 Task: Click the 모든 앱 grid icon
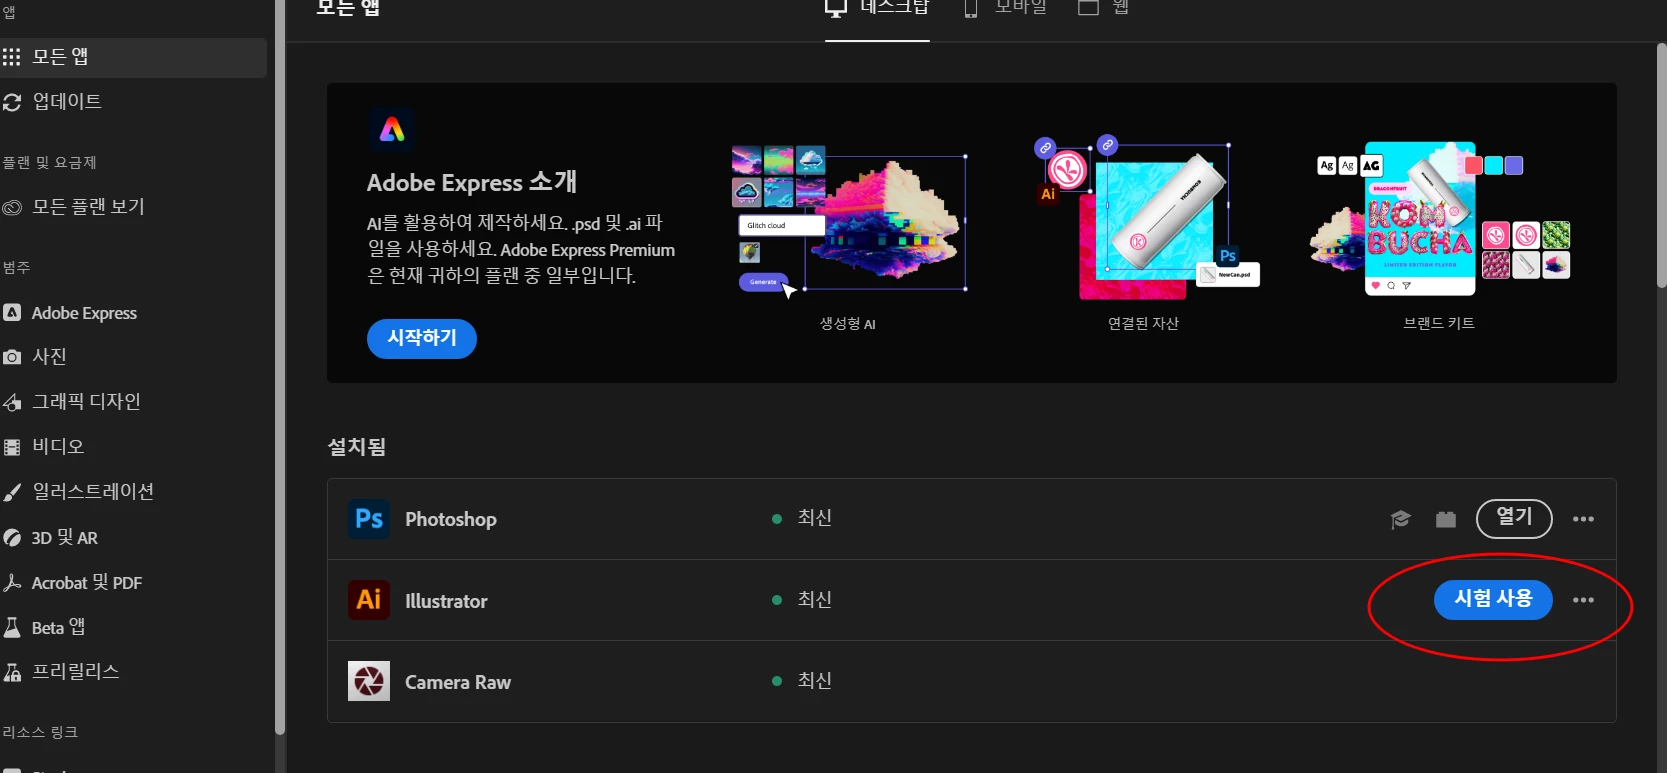[x=12, y=57]
